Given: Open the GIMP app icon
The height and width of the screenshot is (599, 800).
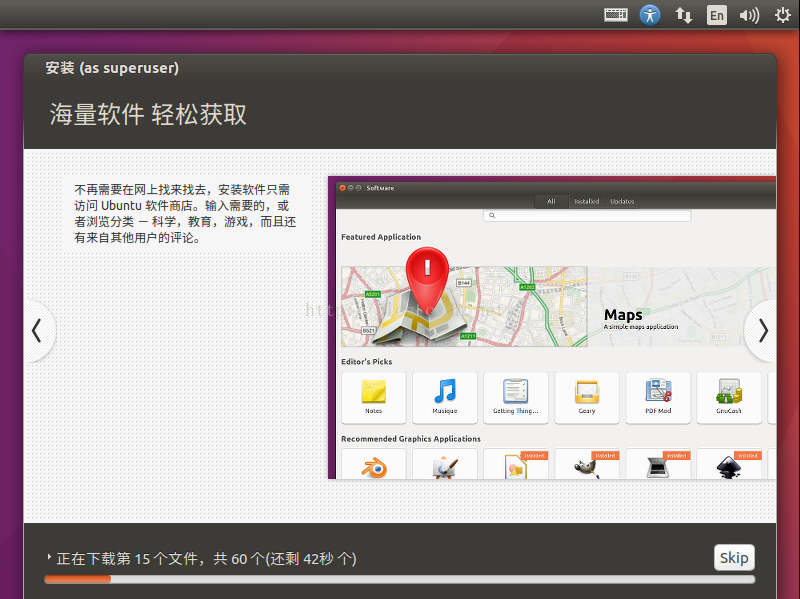Looking at the screenshot, I should (x=587, y=467).
